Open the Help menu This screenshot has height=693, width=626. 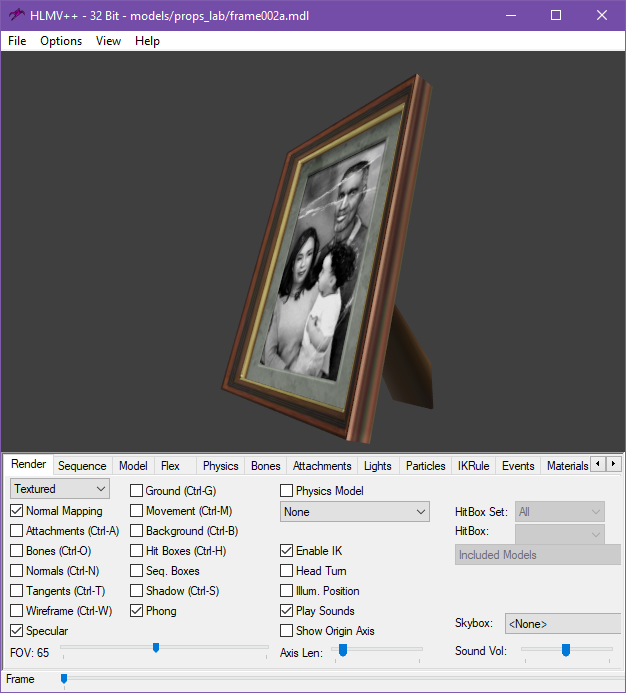[x=147, y=41]
